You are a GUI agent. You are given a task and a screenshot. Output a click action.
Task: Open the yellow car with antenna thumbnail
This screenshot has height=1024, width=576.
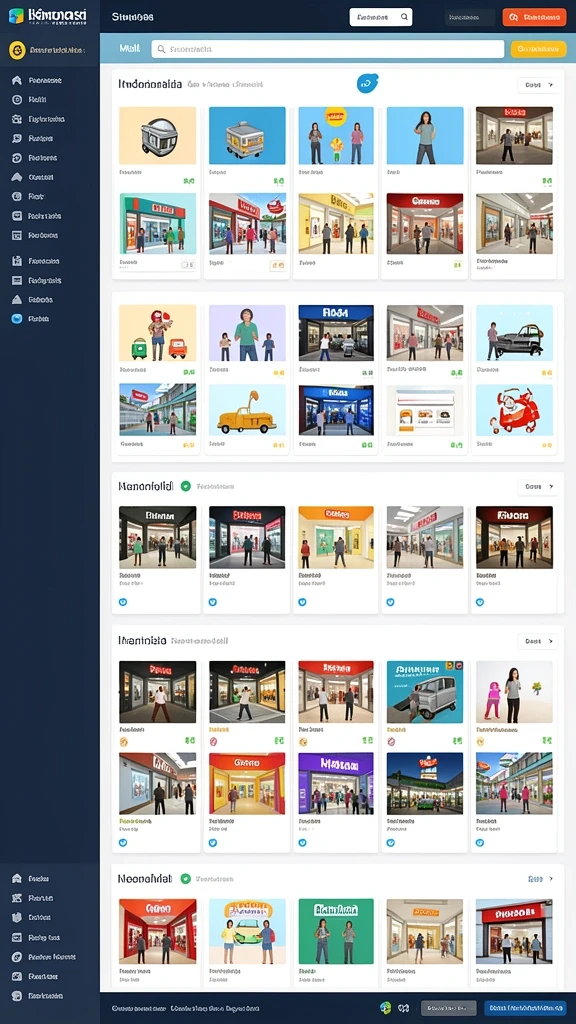(247, 409)
